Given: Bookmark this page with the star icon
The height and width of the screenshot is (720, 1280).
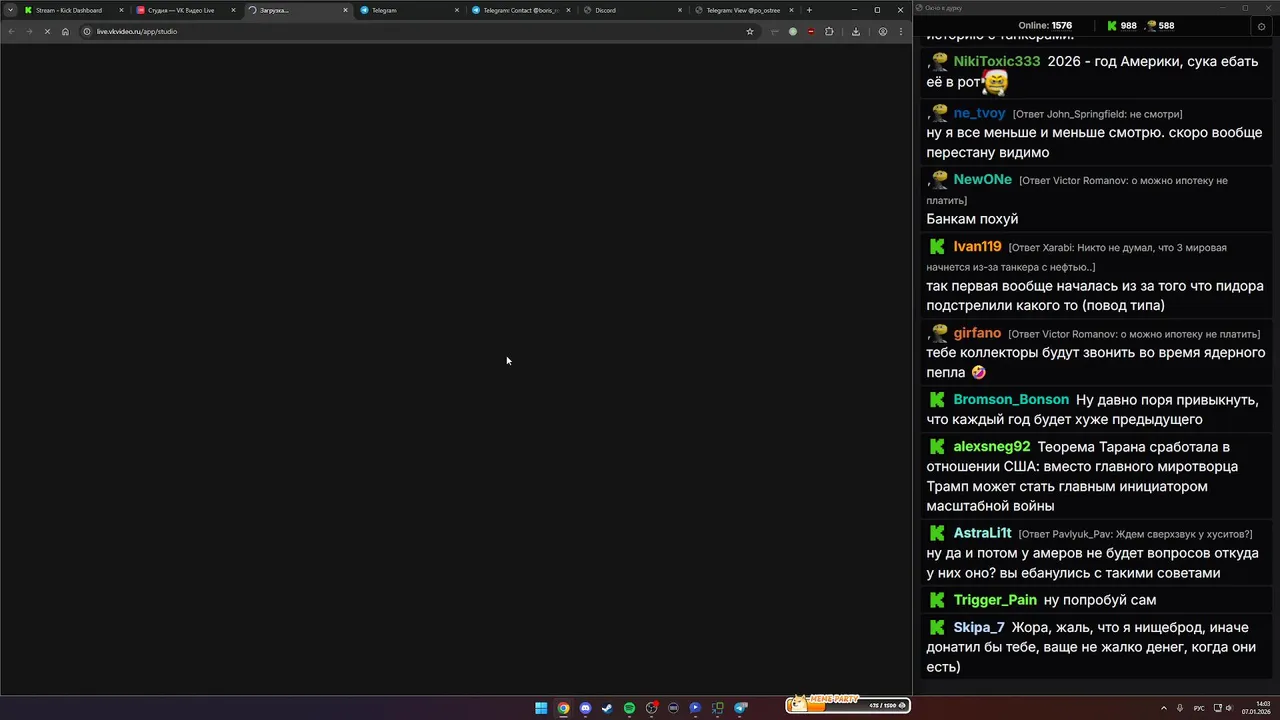Looking at the screenshot, I should [x=749, y=31].
